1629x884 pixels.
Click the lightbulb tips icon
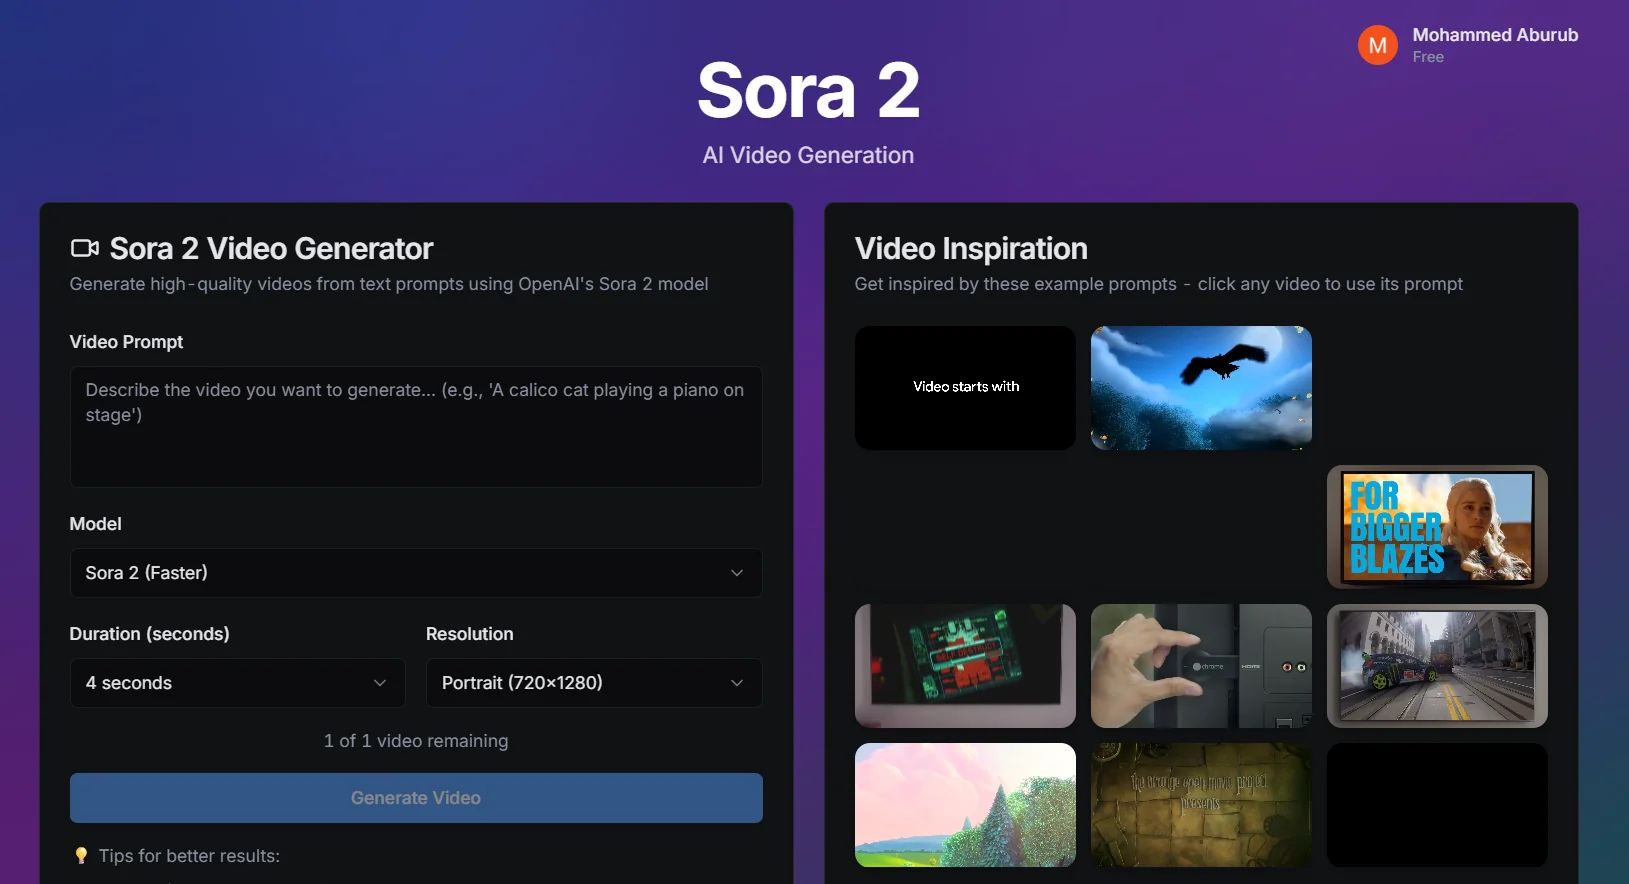81,856
